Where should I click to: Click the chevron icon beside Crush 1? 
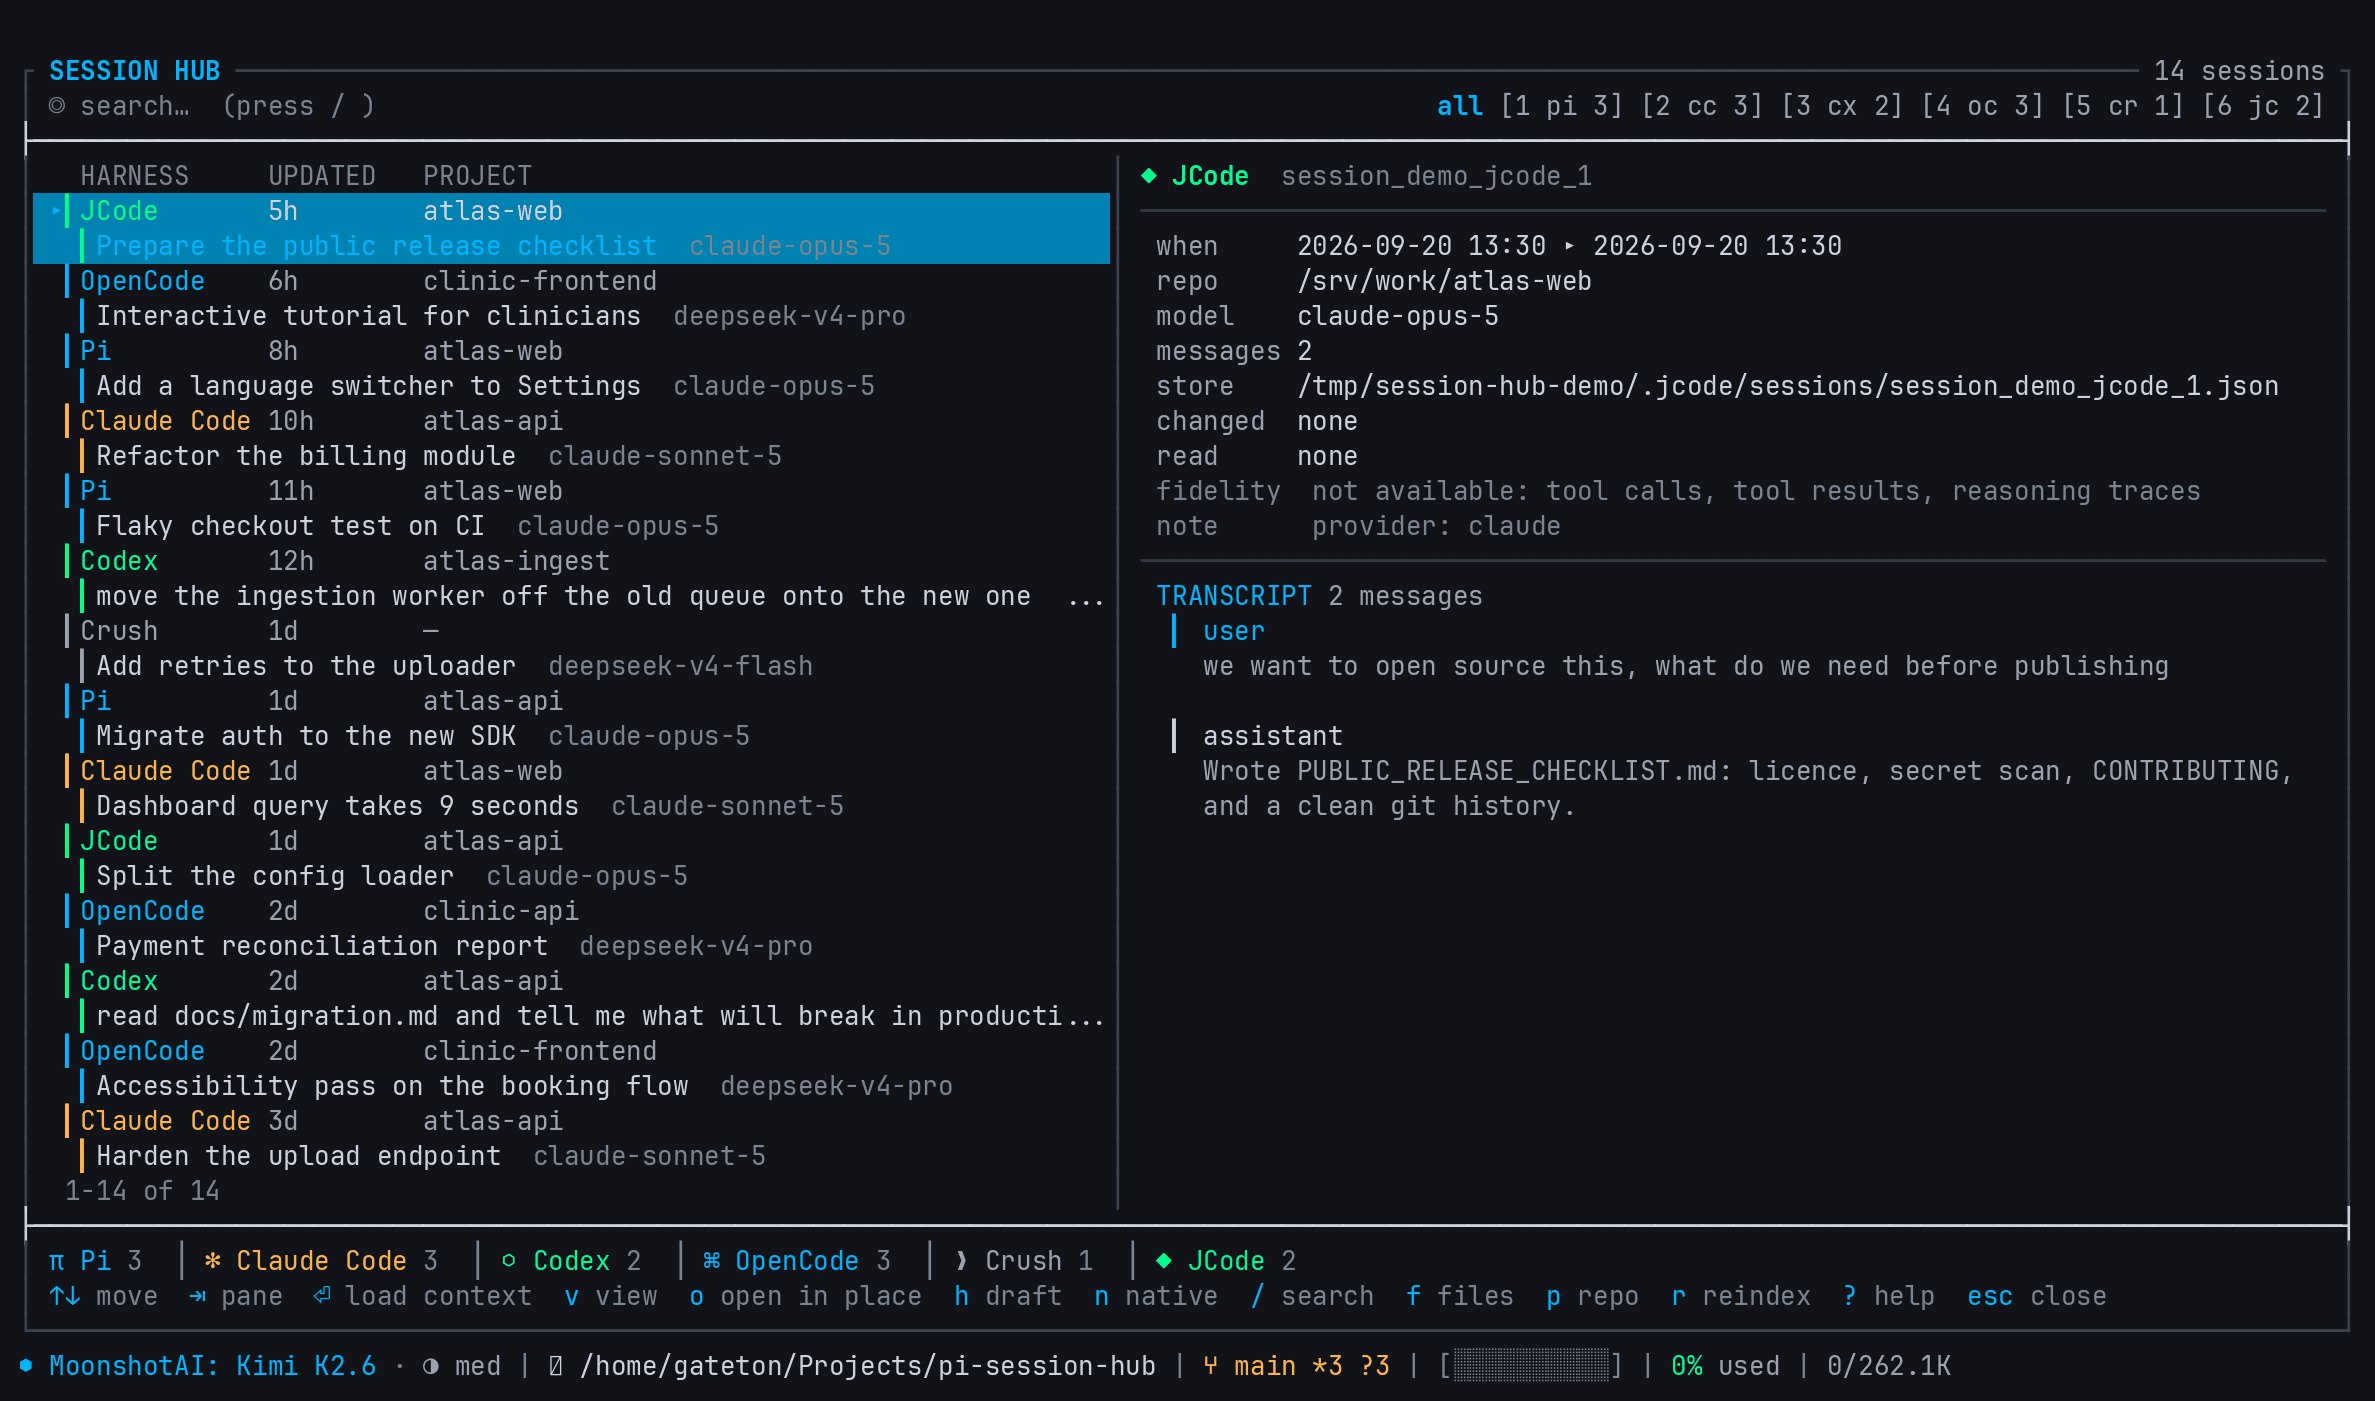pos(961,1261)
